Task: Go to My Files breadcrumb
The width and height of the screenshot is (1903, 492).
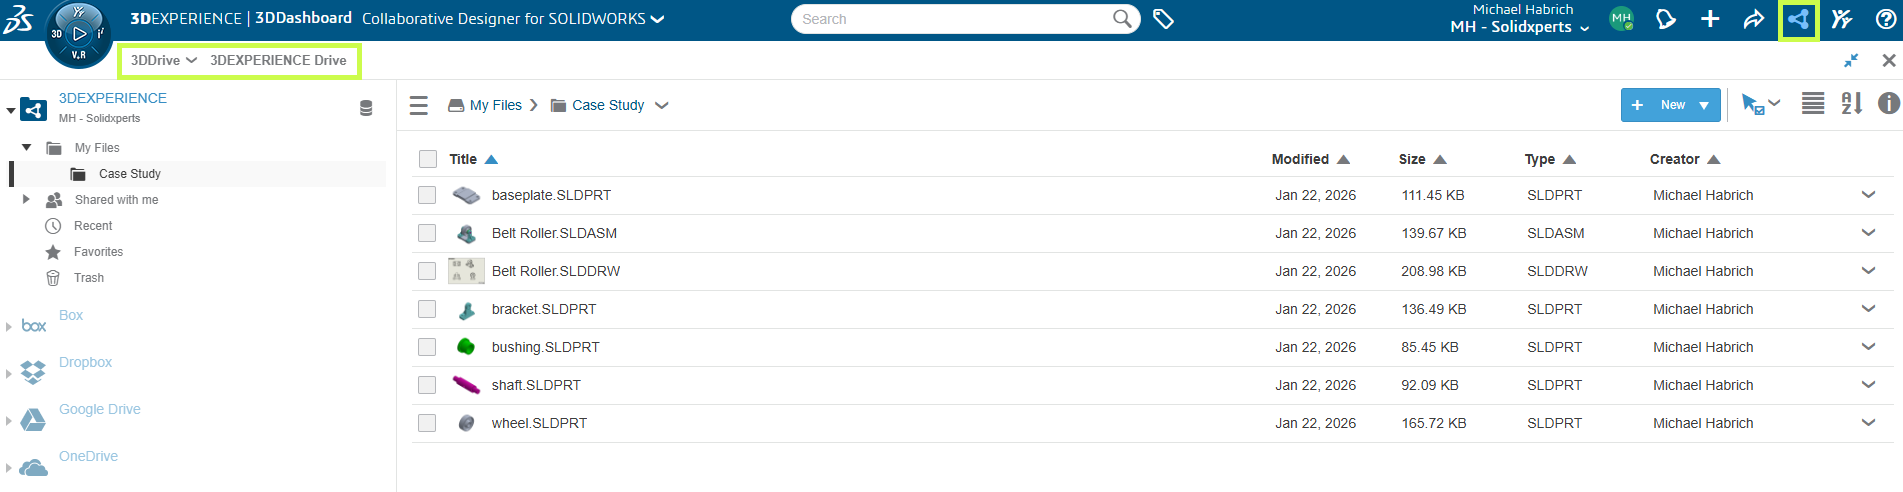Action: click(496, 105)
